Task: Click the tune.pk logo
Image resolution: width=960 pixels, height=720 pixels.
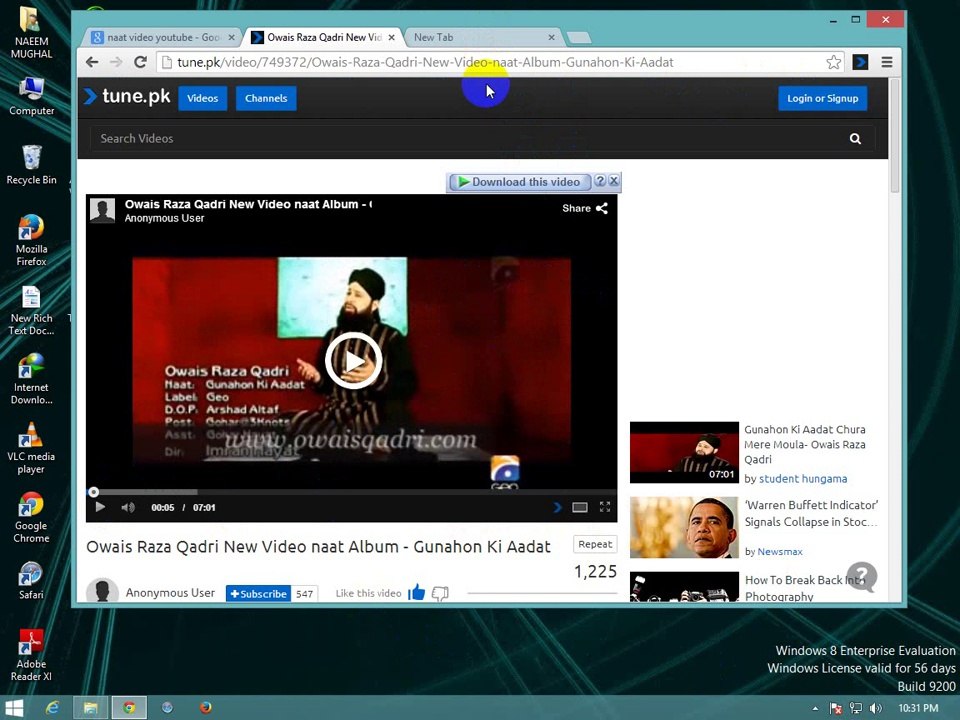Action: point(127,97)
